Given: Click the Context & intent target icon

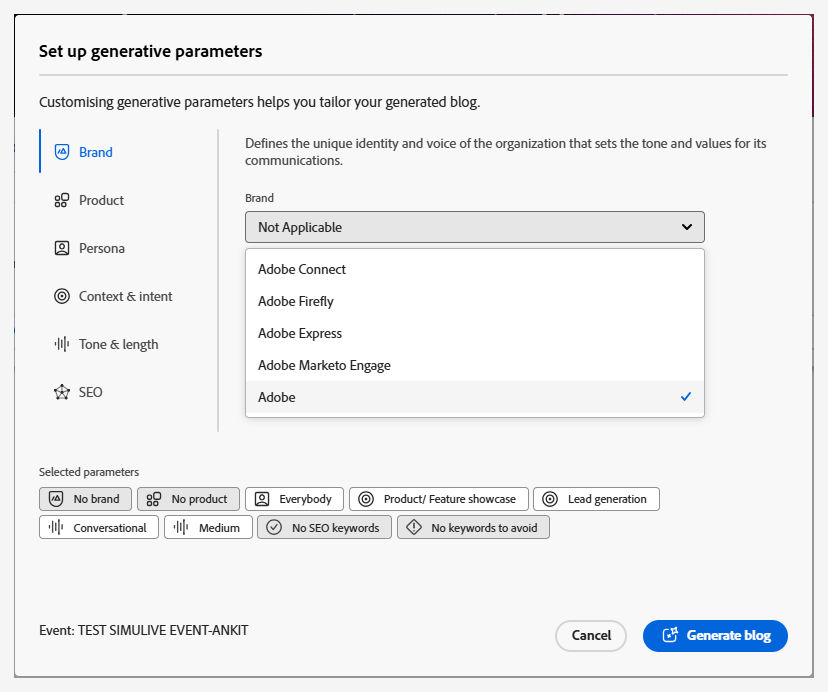Looking at the screenshot, I should tap(62, 296).
